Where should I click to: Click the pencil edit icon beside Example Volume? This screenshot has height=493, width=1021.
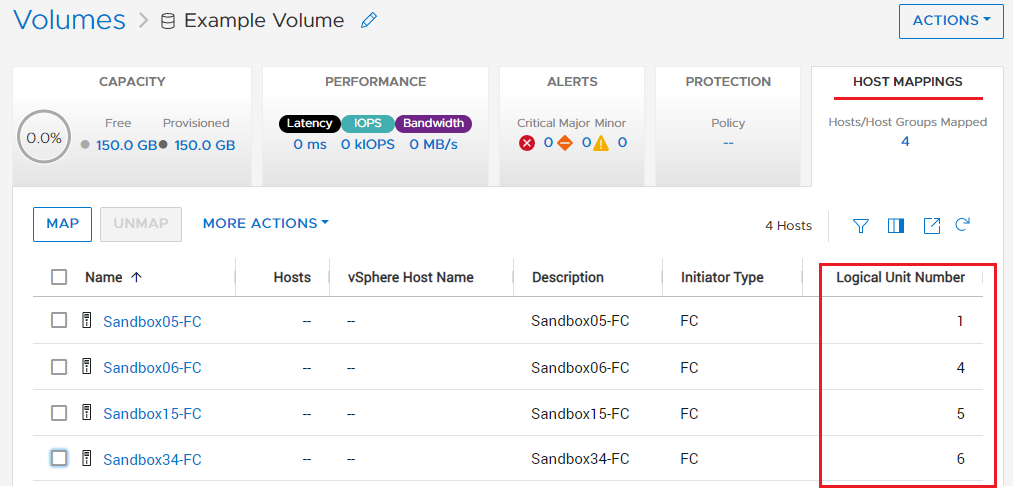click(x=369, y=21)
